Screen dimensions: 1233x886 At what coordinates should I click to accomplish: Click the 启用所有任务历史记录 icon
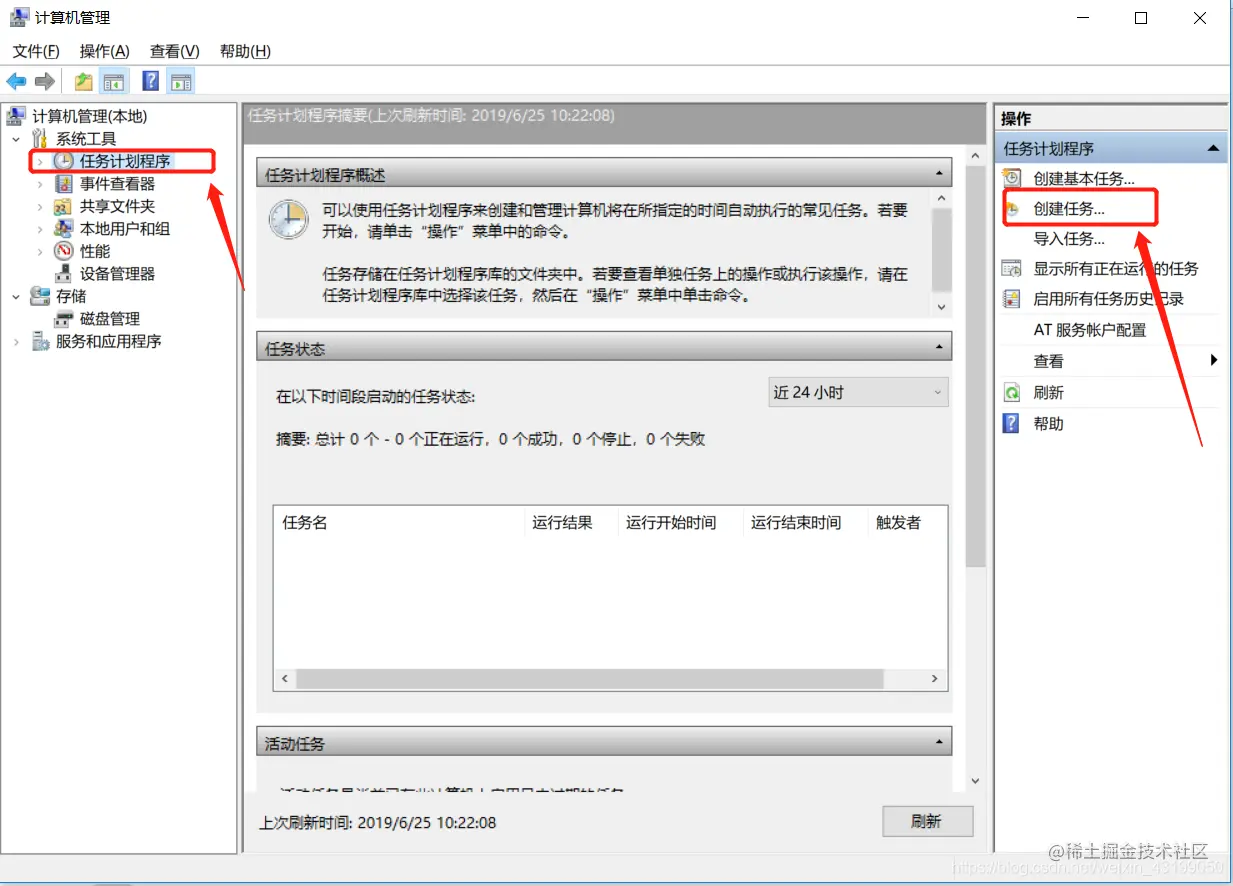[x=1012, y=299]
